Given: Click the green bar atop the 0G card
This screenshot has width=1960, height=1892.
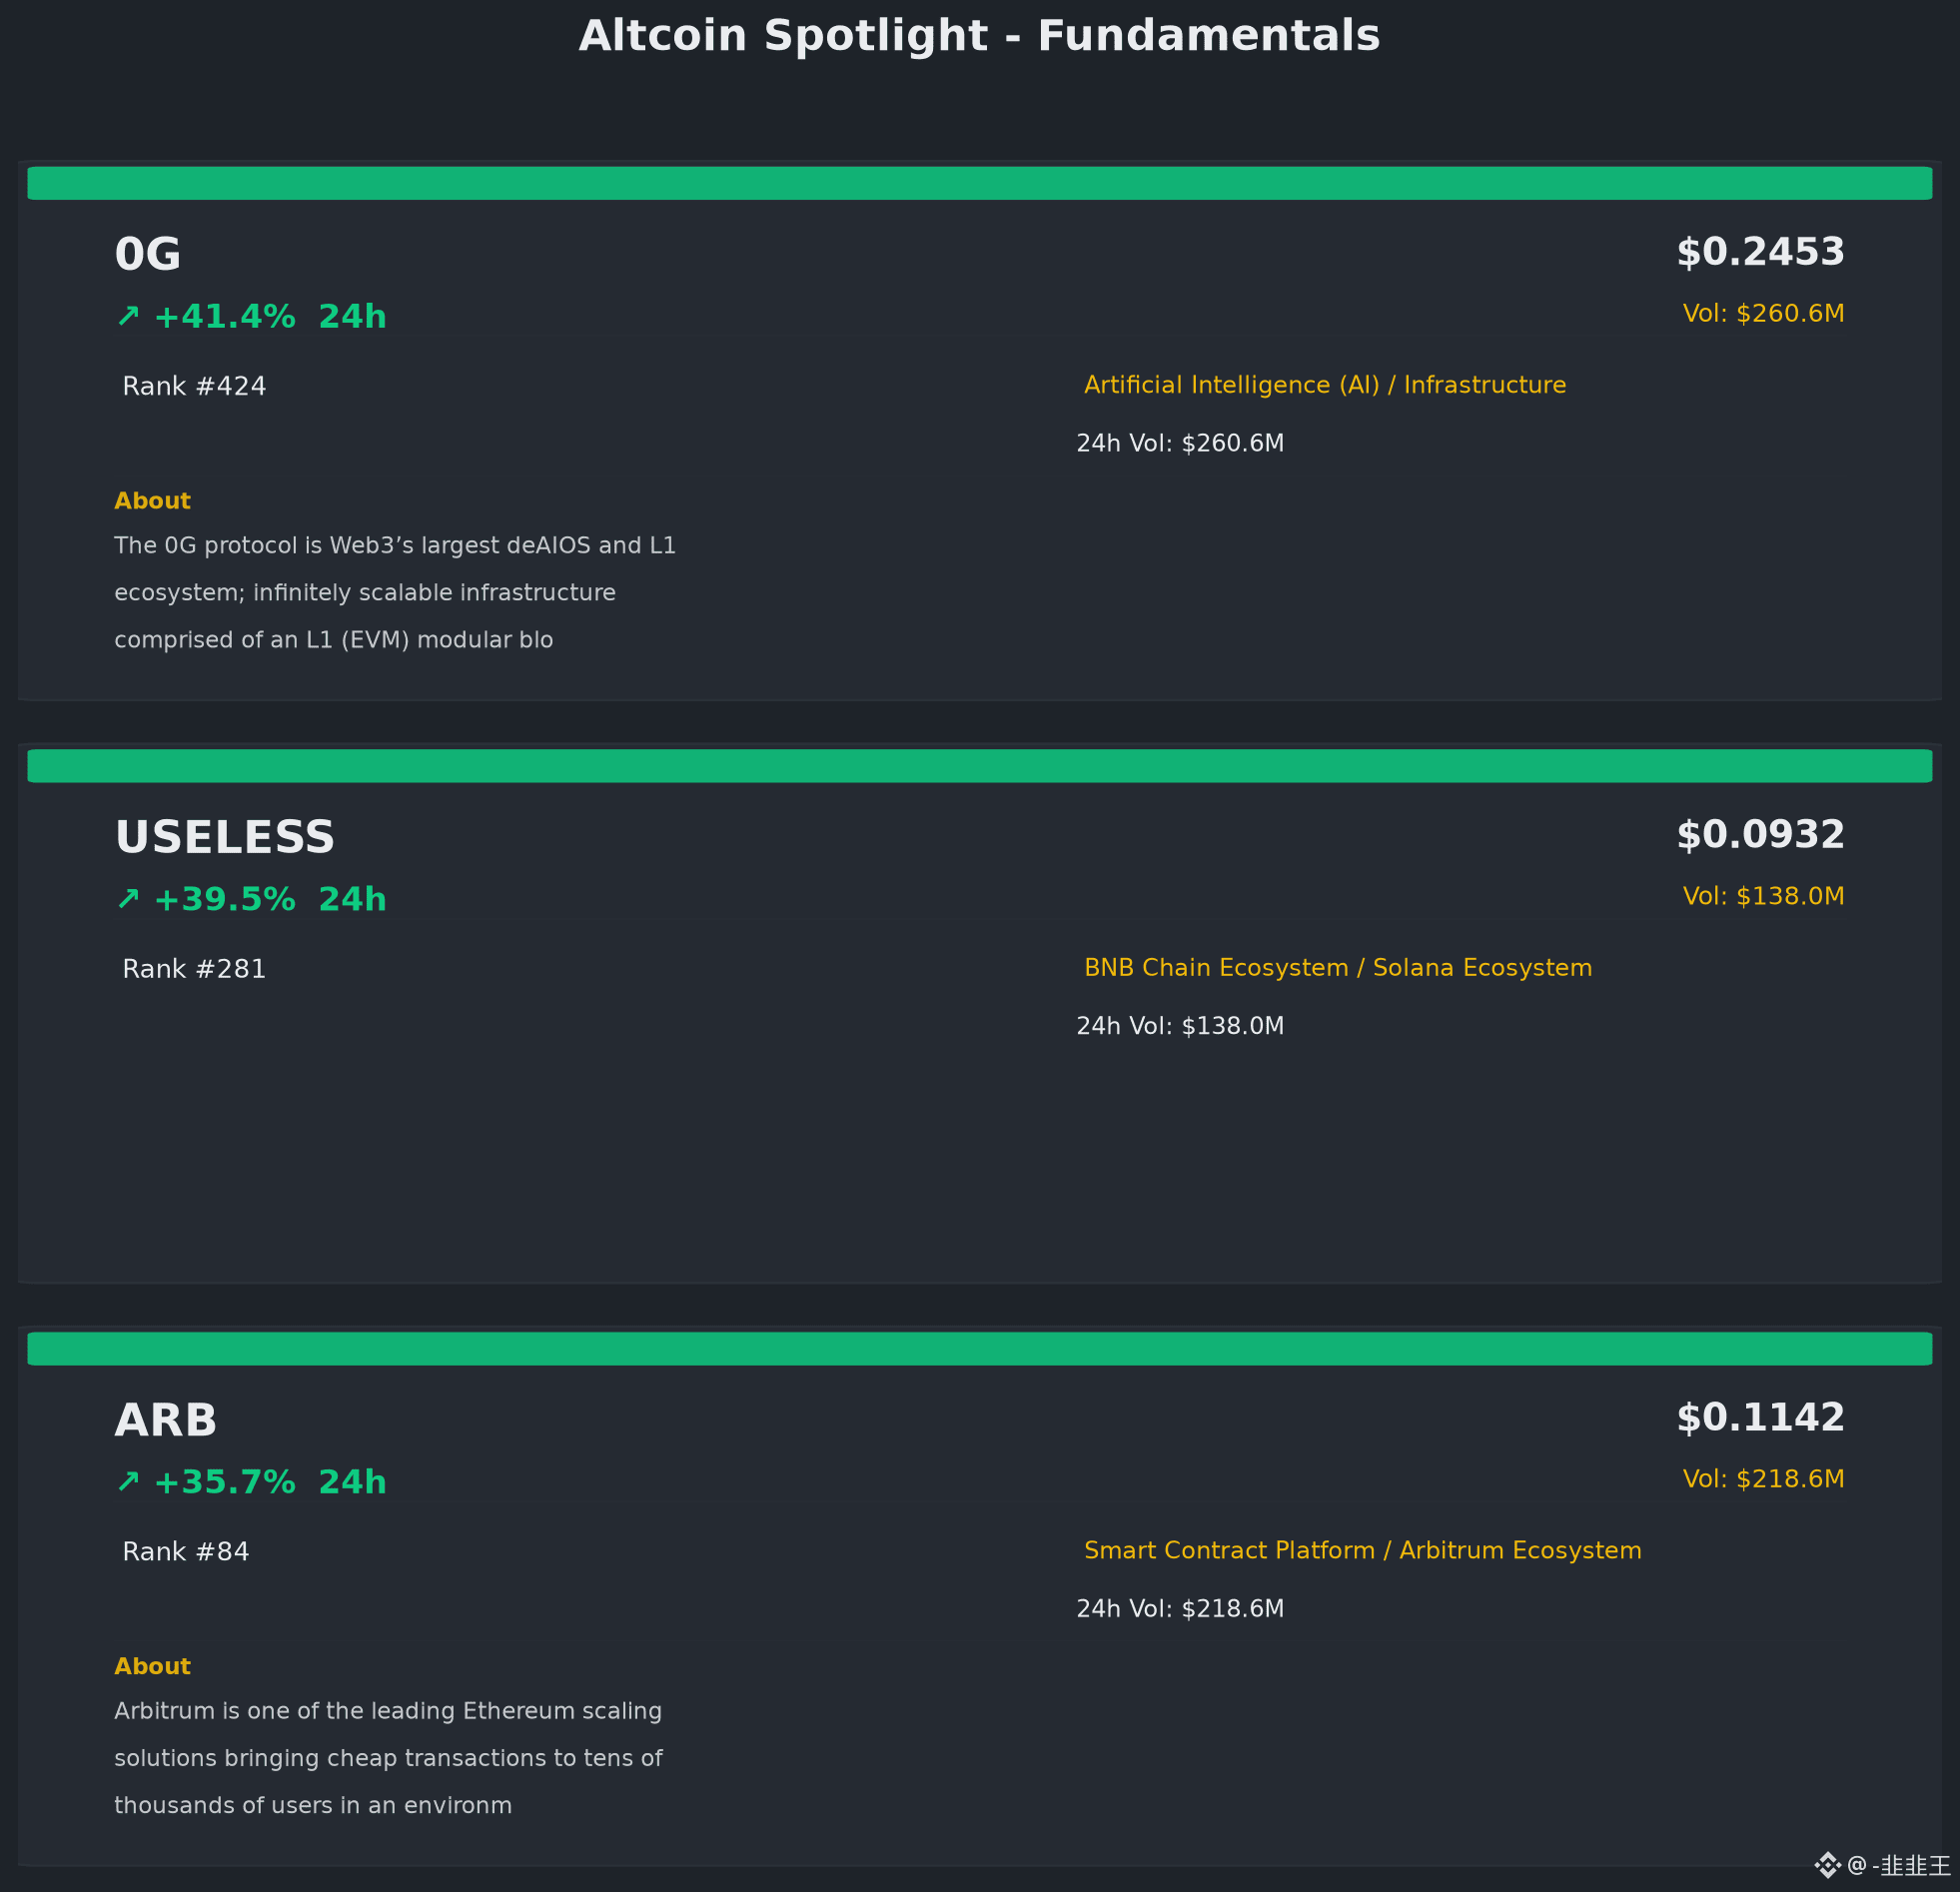Looking at the screenshot, I should [x=980, y=183].
